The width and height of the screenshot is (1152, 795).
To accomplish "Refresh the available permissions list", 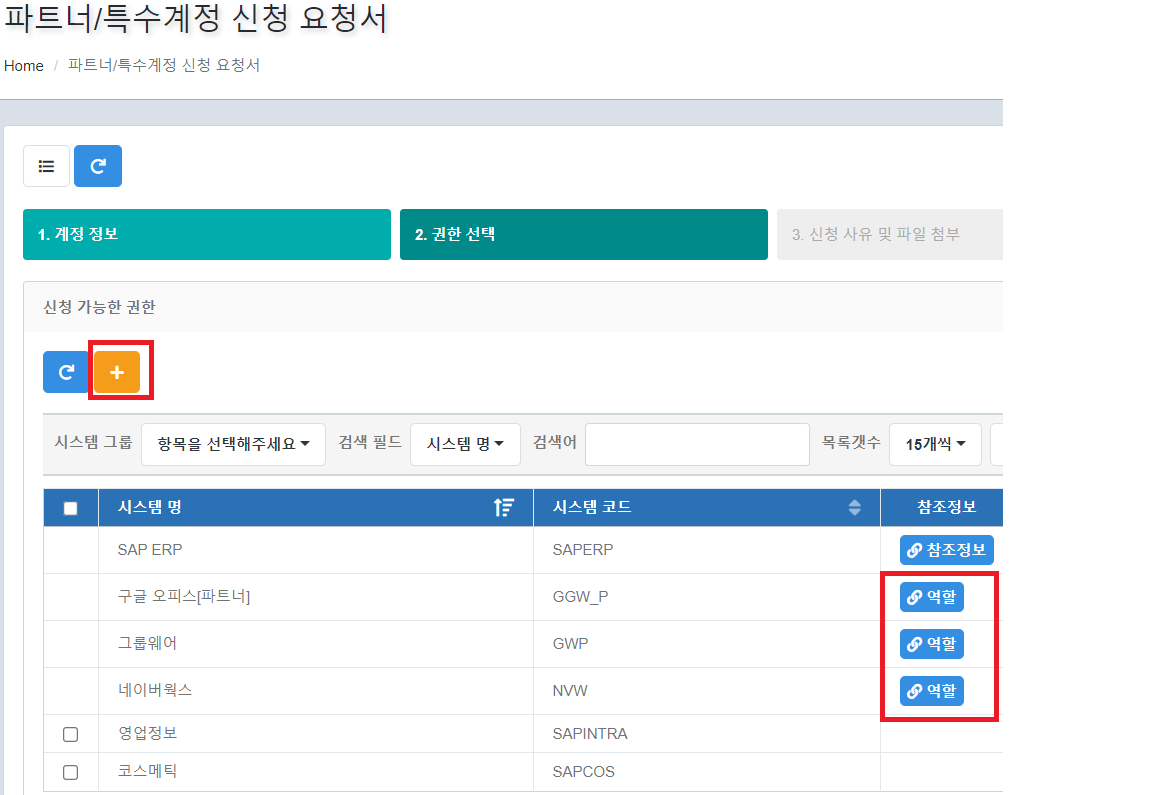I will click(x=66, y=373).
